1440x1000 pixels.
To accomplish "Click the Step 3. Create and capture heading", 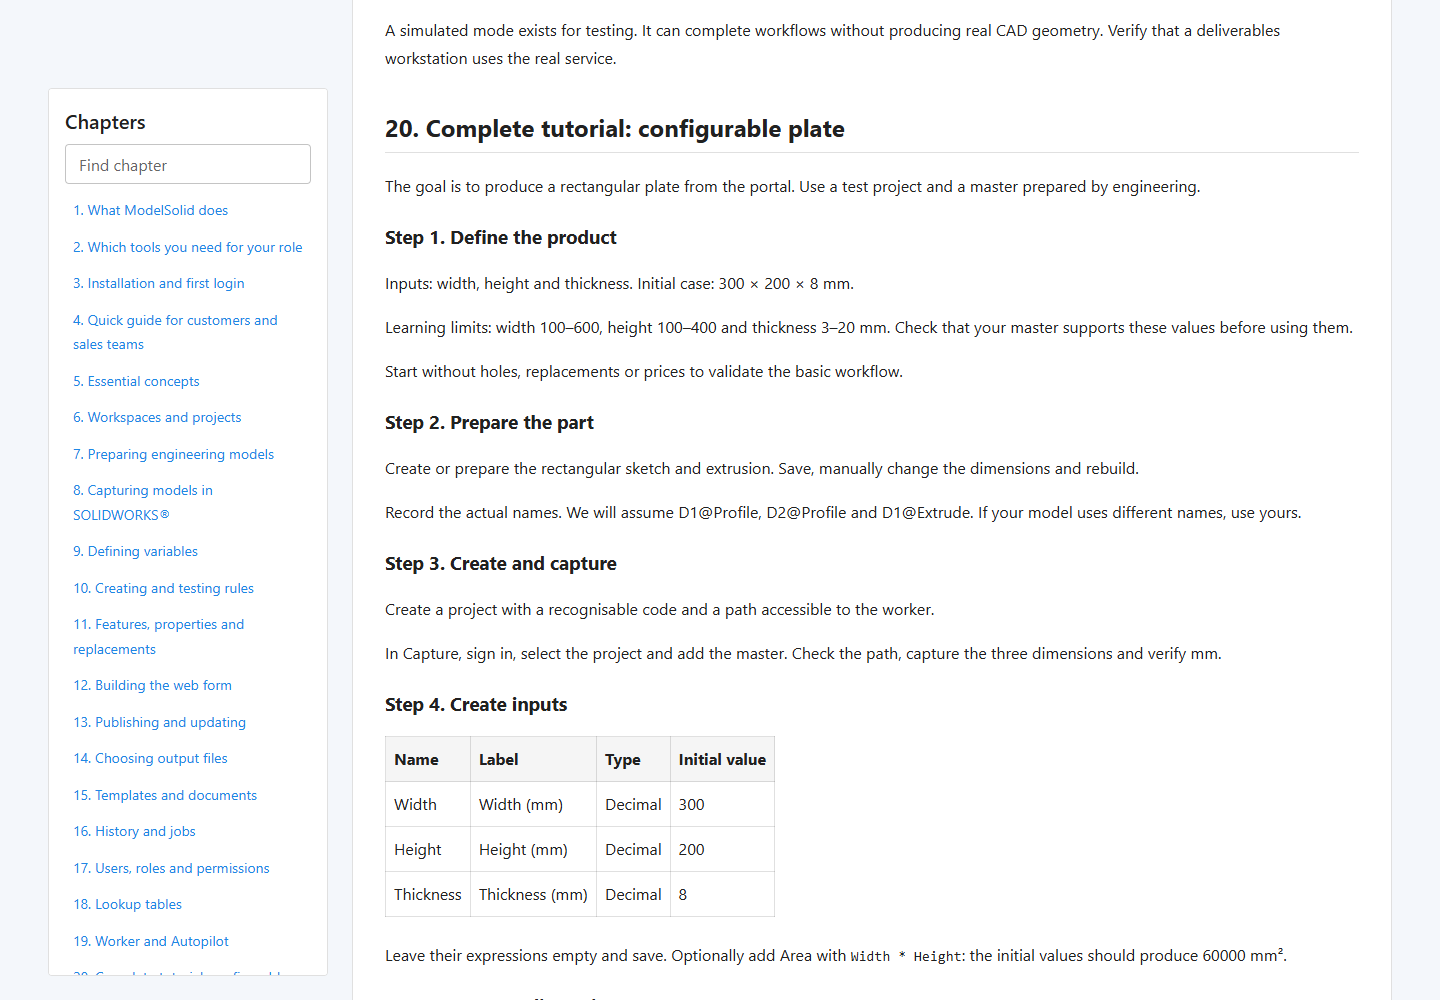I will pyautogui.click(x=501, y=563).
